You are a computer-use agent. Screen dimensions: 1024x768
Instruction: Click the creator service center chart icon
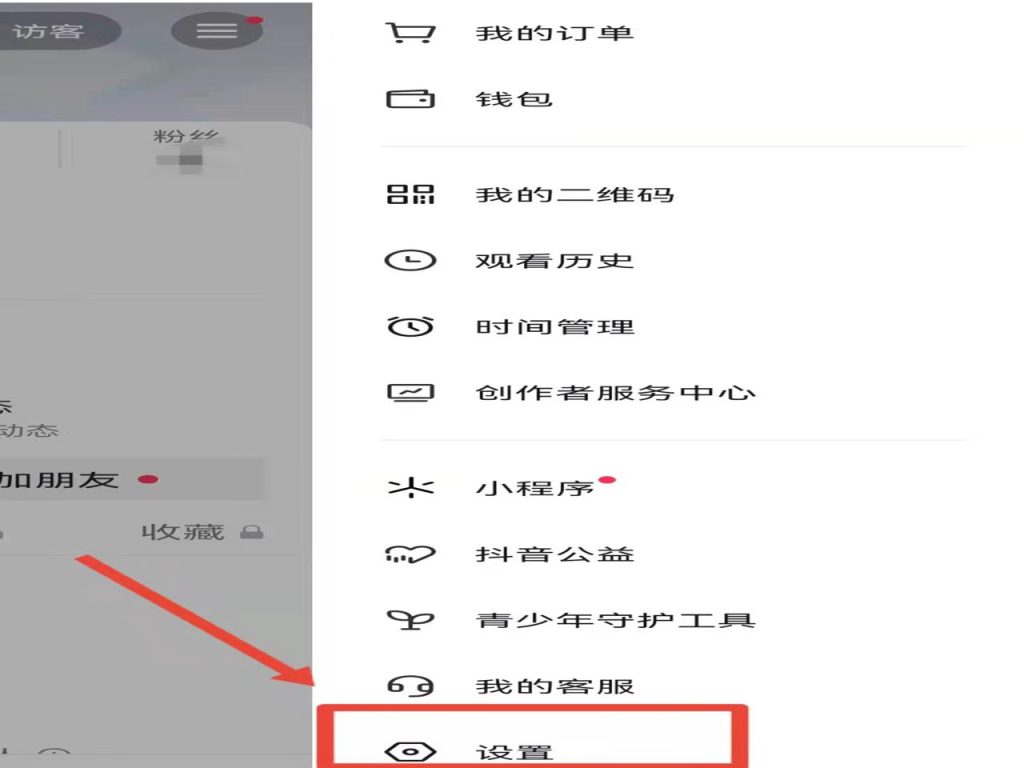(x=410, y=392)
